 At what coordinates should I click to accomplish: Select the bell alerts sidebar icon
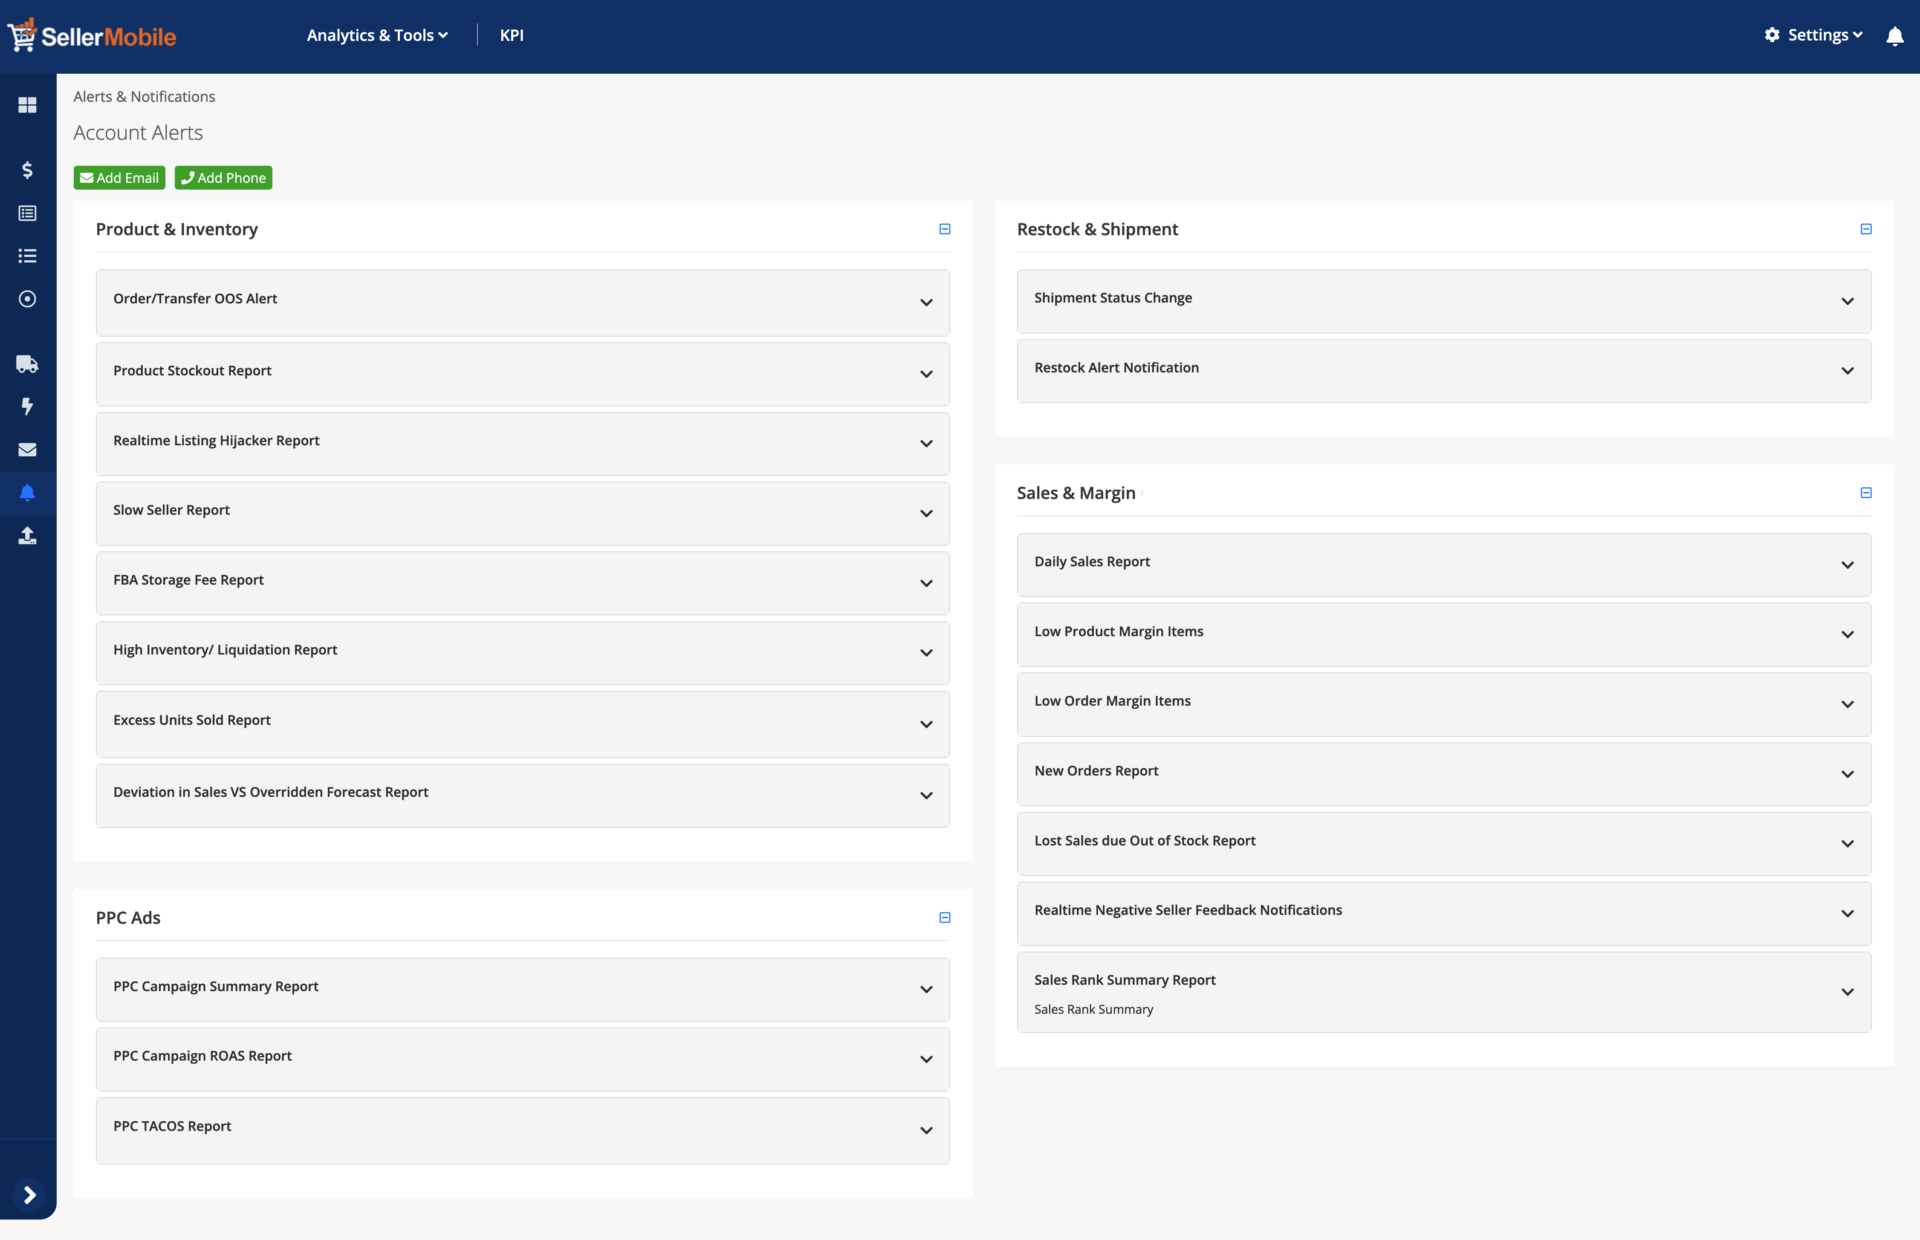click(x=27, y=493)
